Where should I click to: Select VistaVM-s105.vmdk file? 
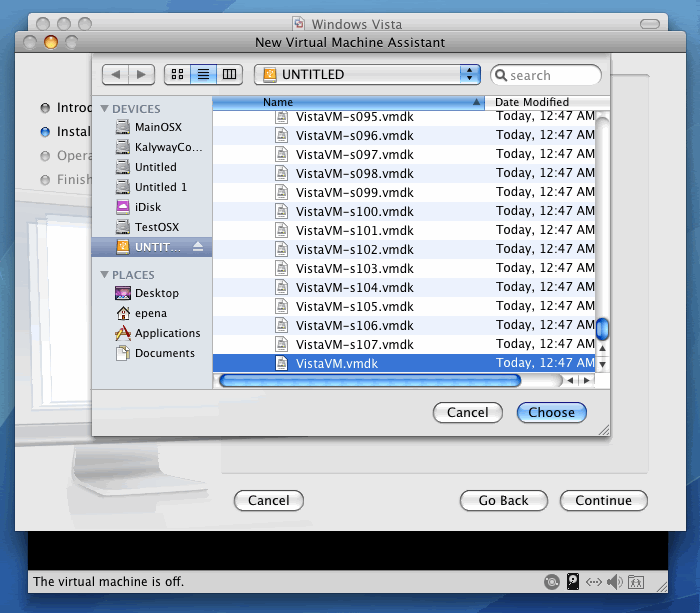(404, 306)
